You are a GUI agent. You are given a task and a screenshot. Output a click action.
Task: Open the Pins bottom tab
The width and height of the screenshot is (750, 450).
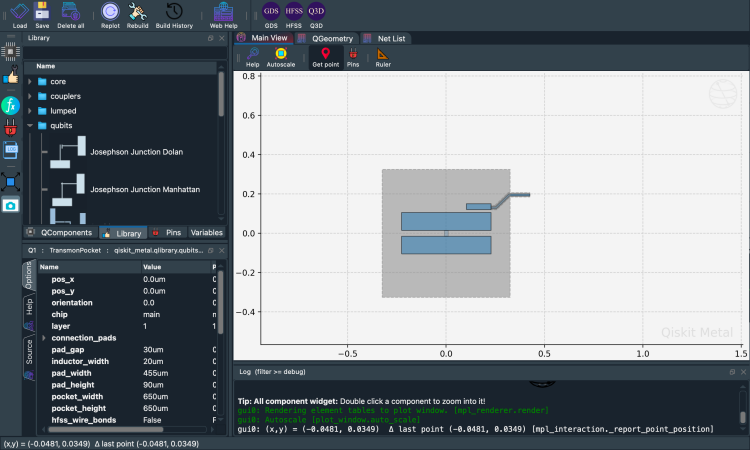pyautogui.click(x=167, y=232)
